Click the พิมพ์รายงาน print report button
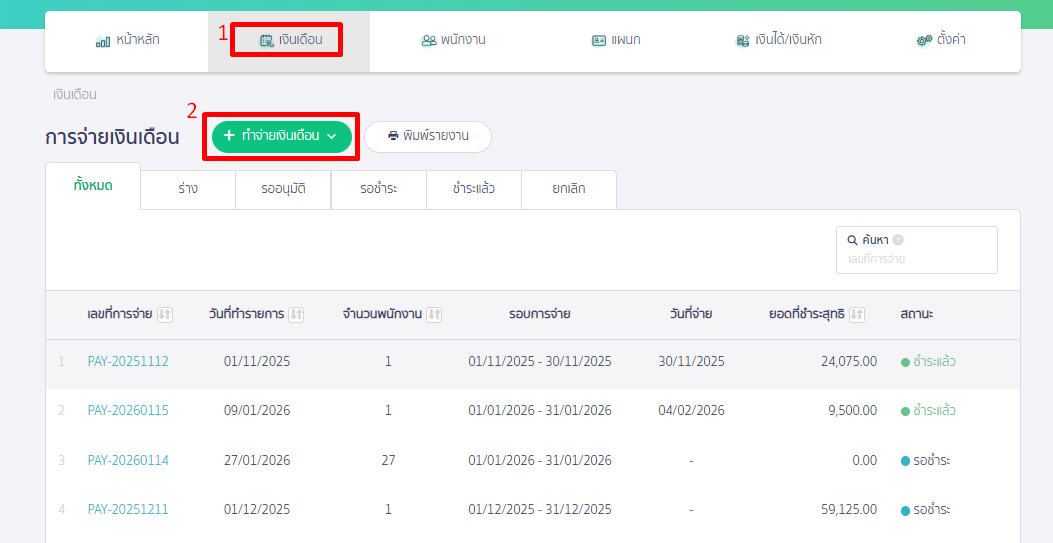This screenshot has width=1053, height=543. (x=428, y=136)
